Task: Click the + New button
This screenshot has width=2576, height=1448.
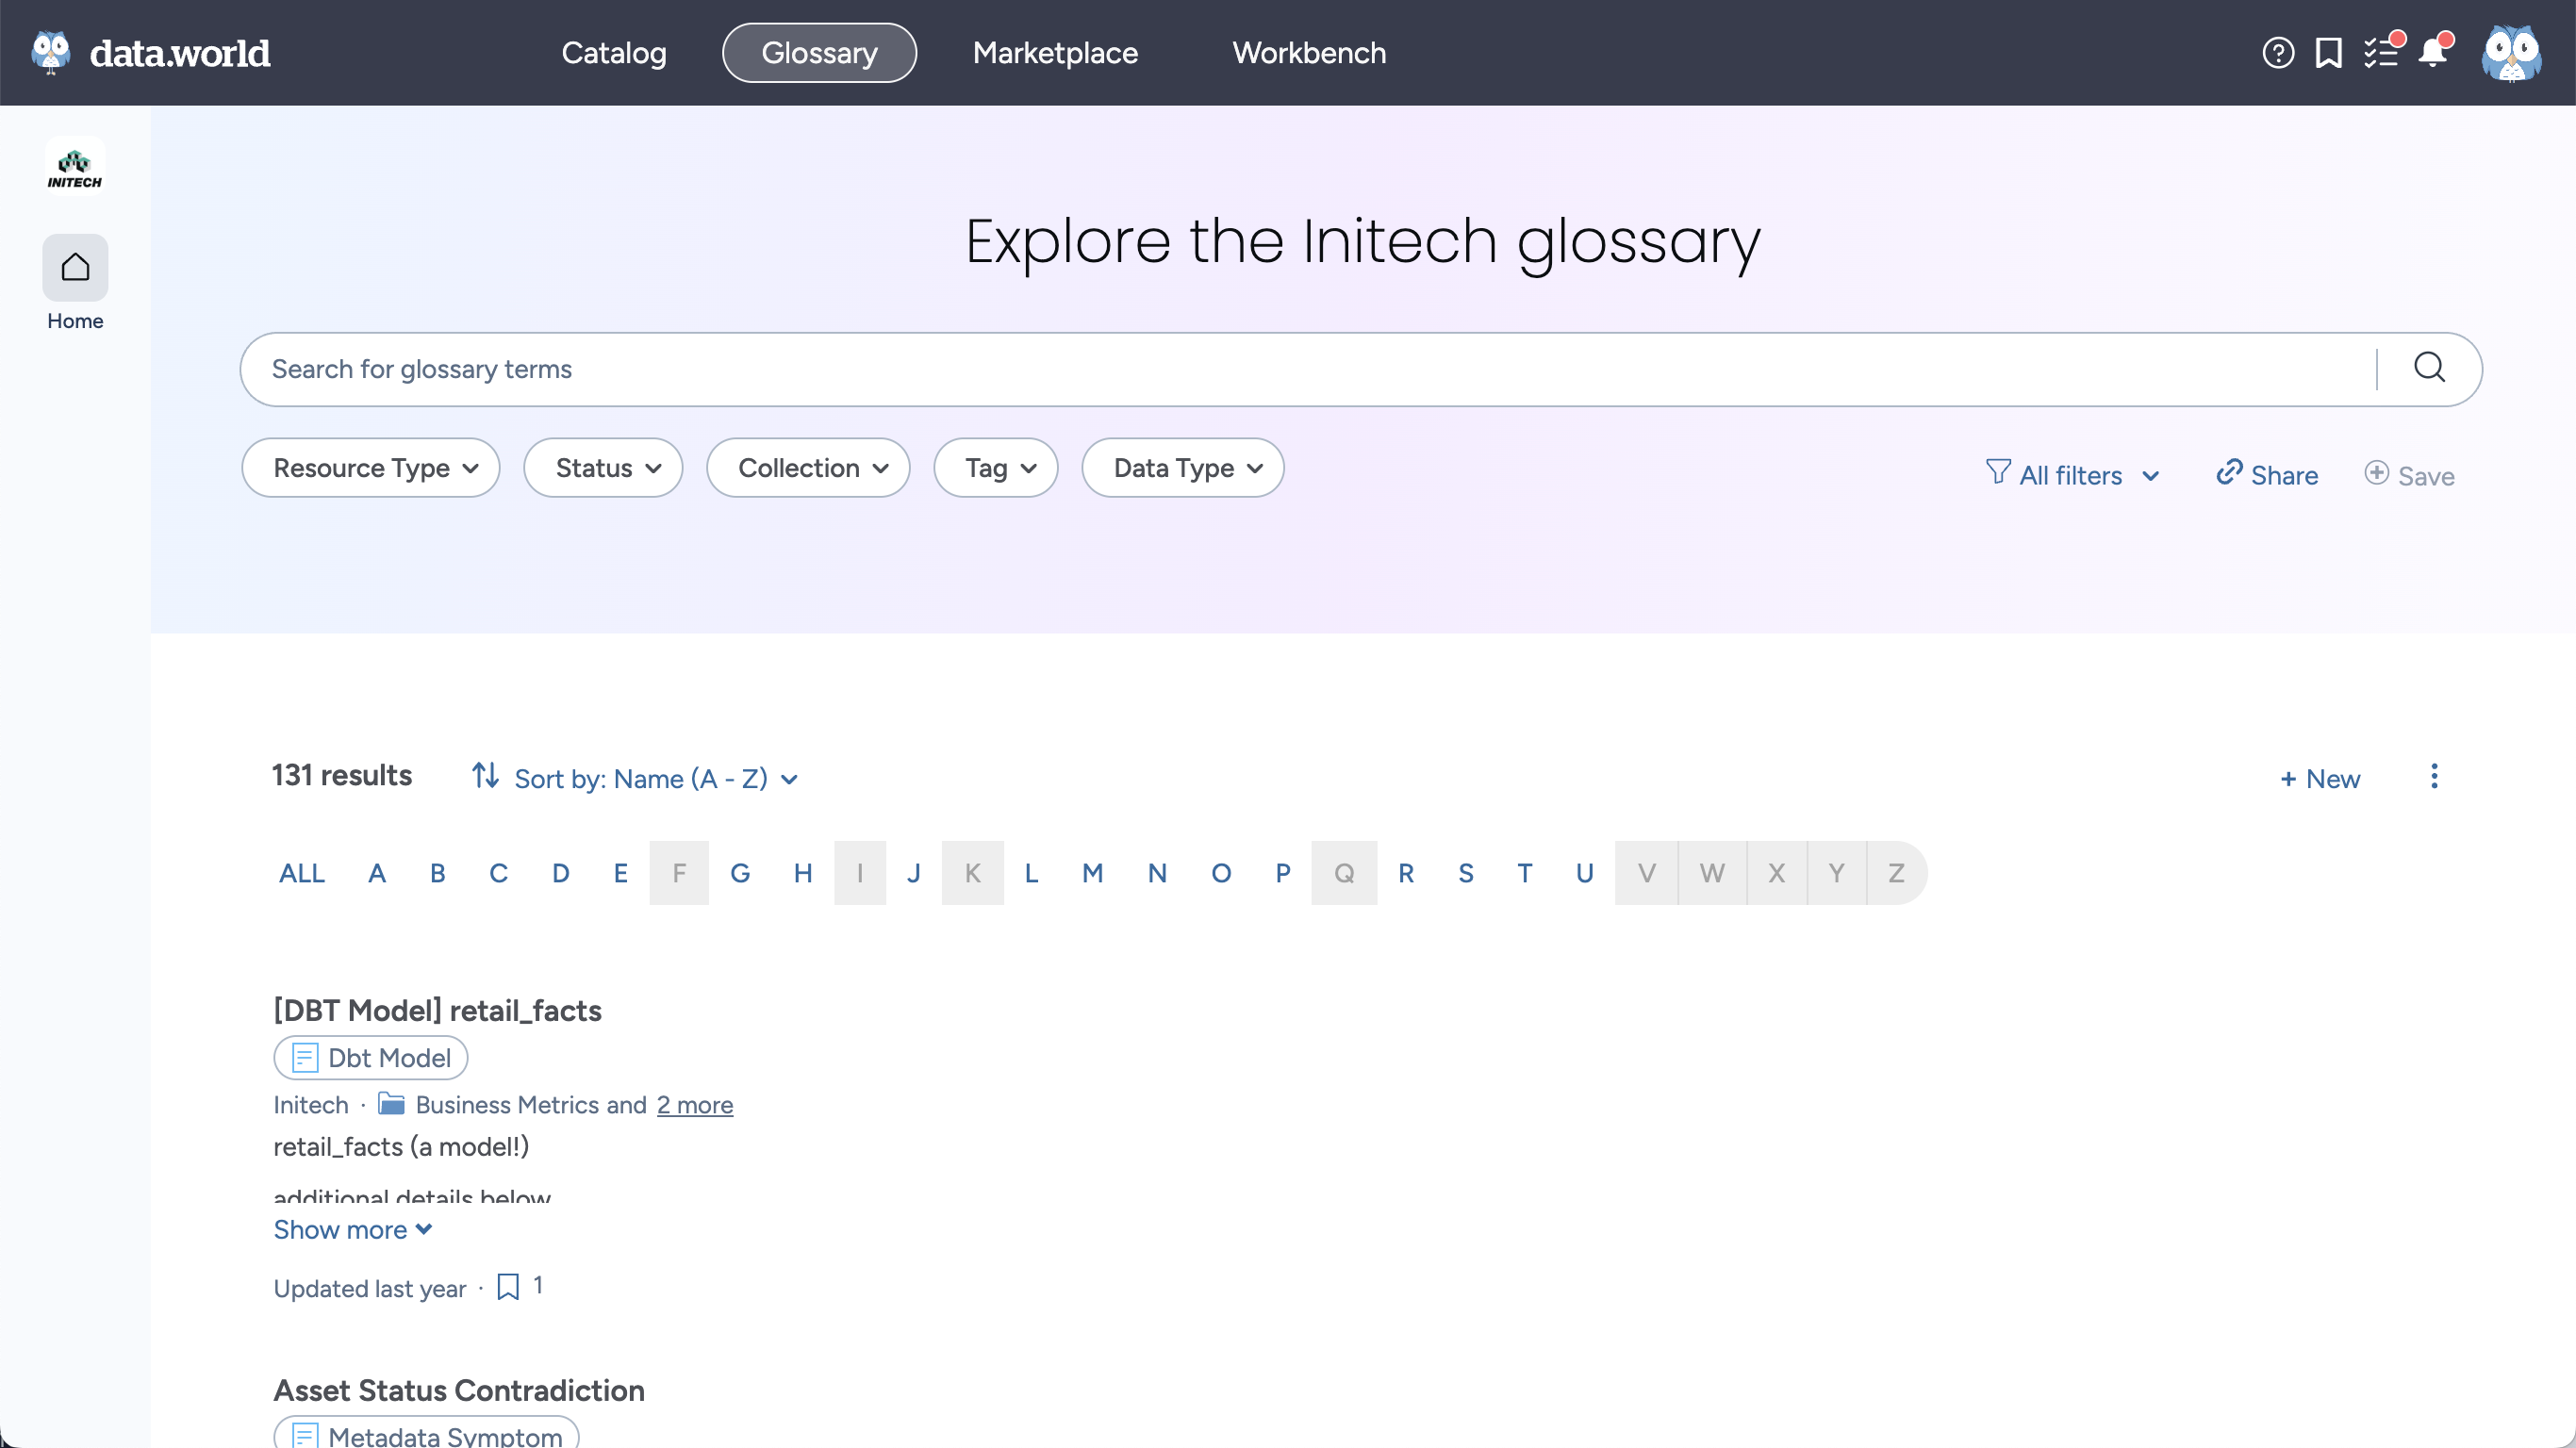Action: [x=2320, y=778]
